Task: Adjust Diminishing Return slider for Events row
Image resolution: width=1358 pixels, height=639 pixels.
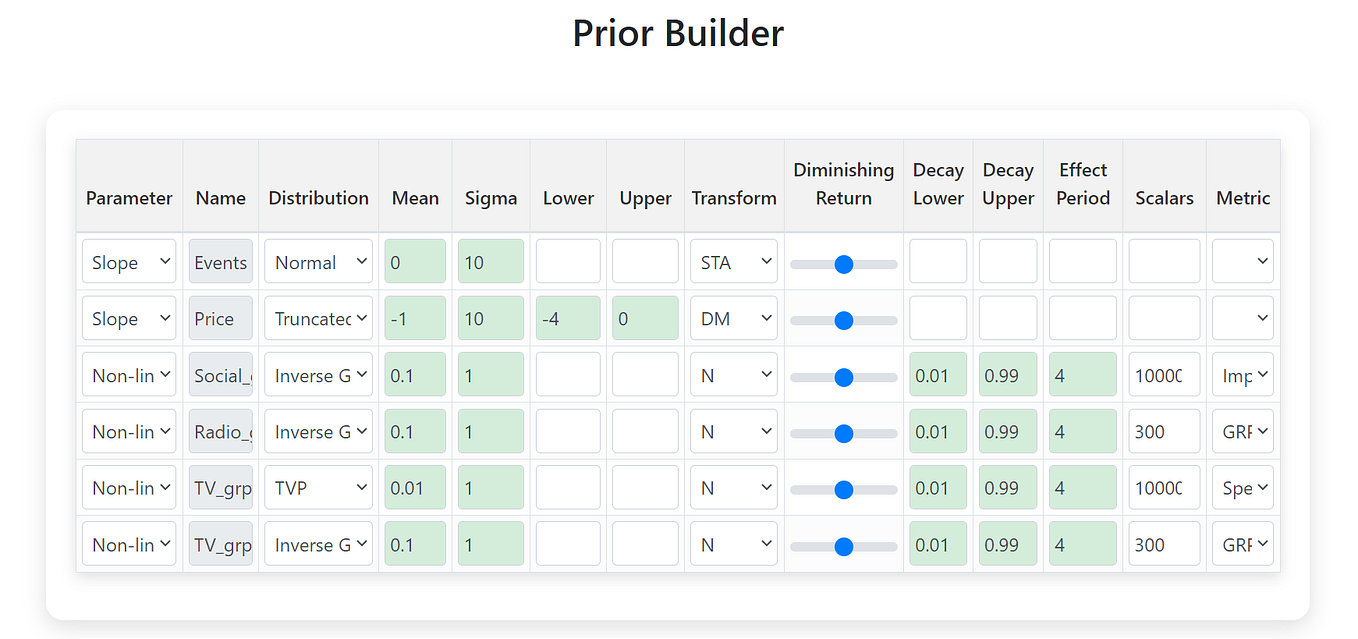Action: tap(843, 264)
